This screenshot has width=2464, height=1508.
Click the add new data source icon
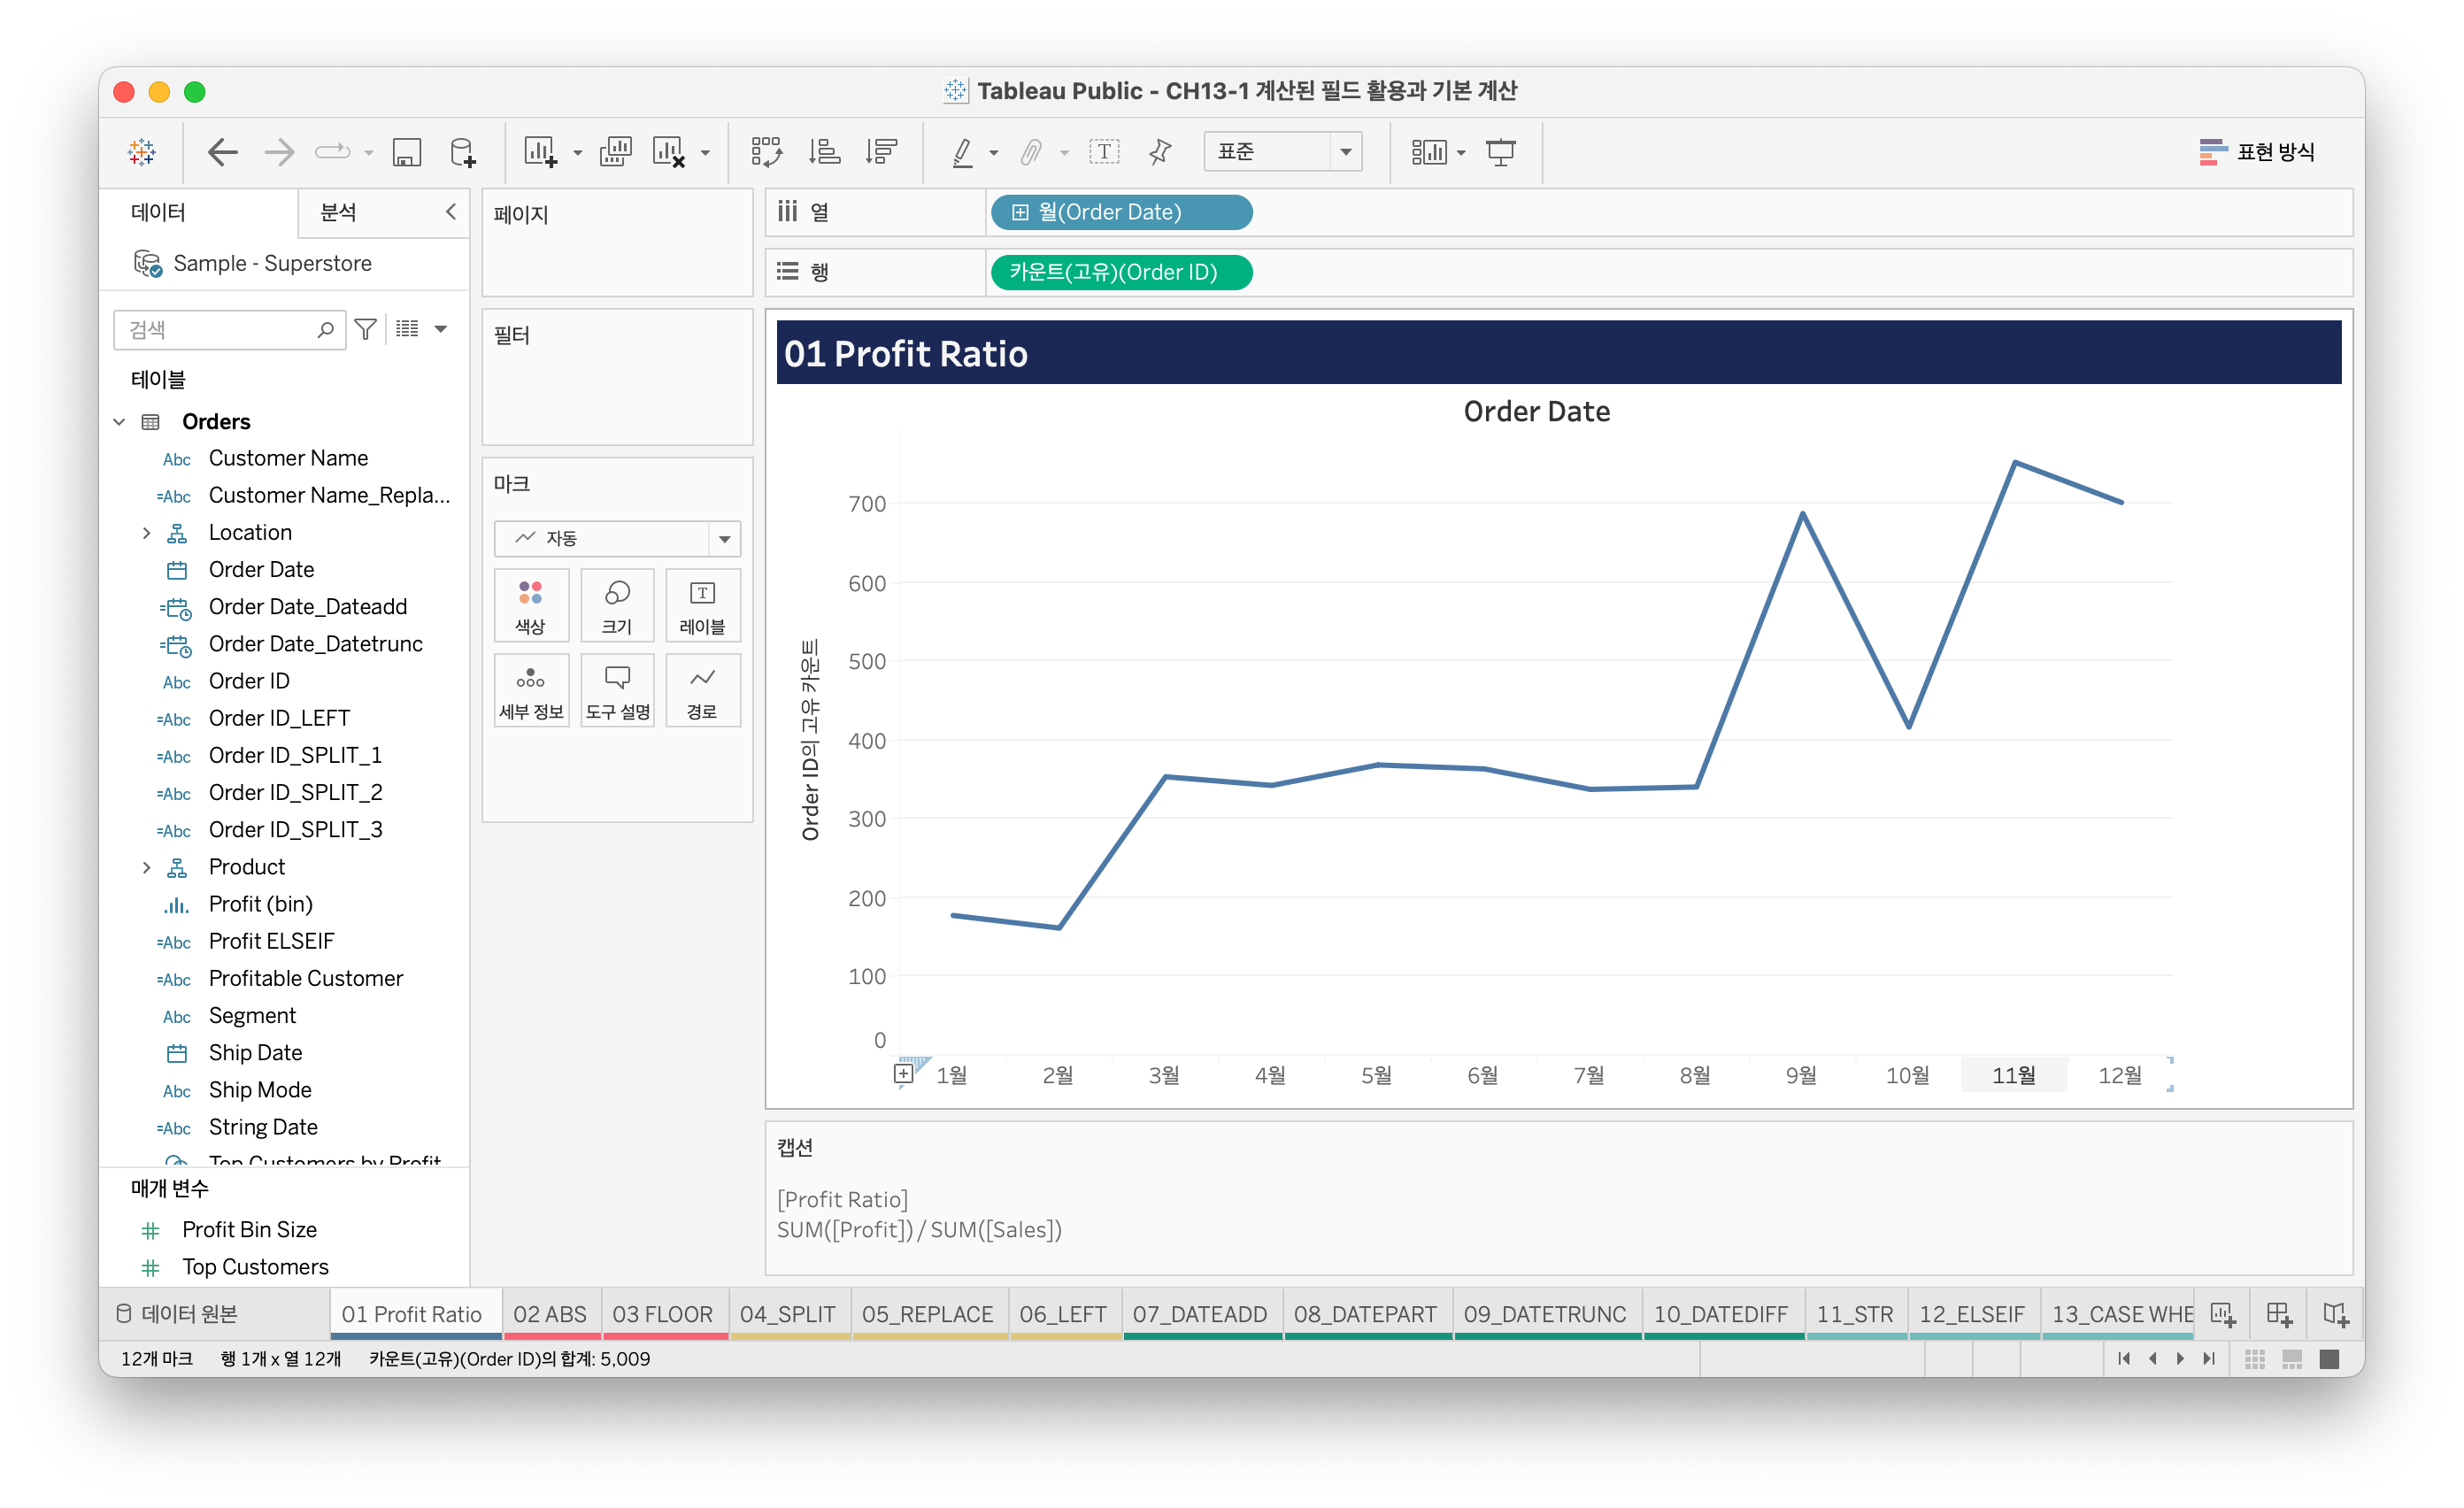(462, 152)
